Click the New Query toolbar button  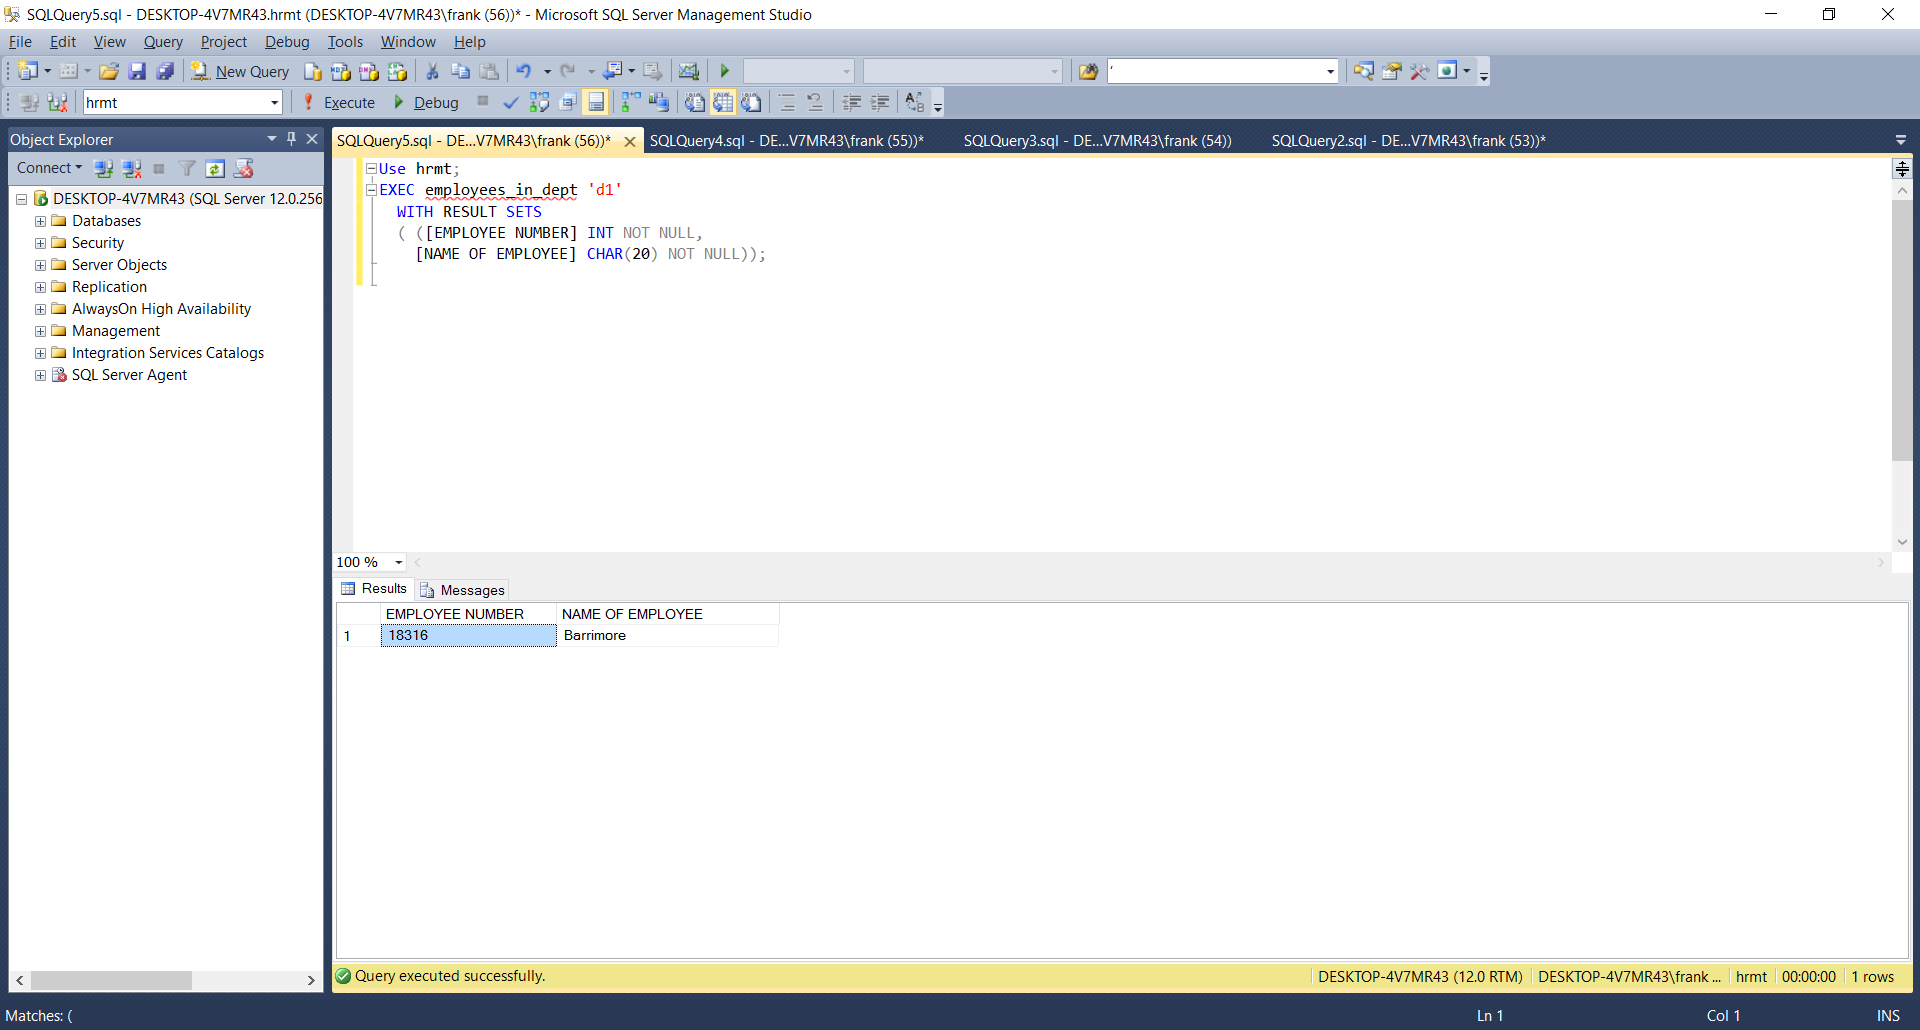coord(240,71)
